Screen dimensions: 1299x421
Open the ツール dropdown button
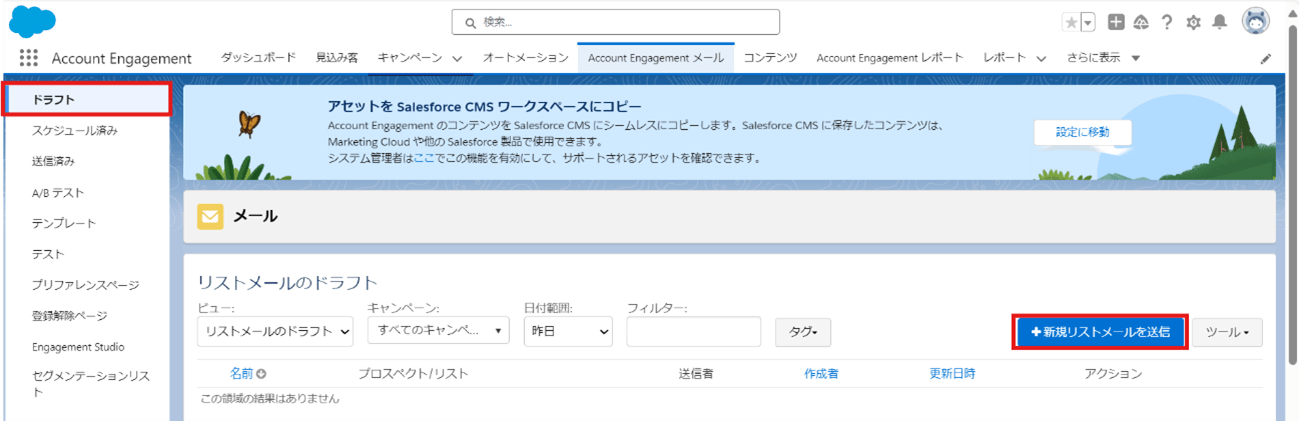coord(1227,332)
